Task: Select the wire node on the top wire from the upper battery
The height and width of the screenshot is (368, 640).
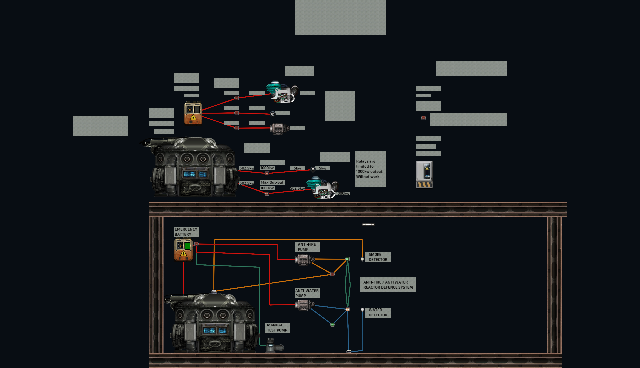Action: click(237, 98)
